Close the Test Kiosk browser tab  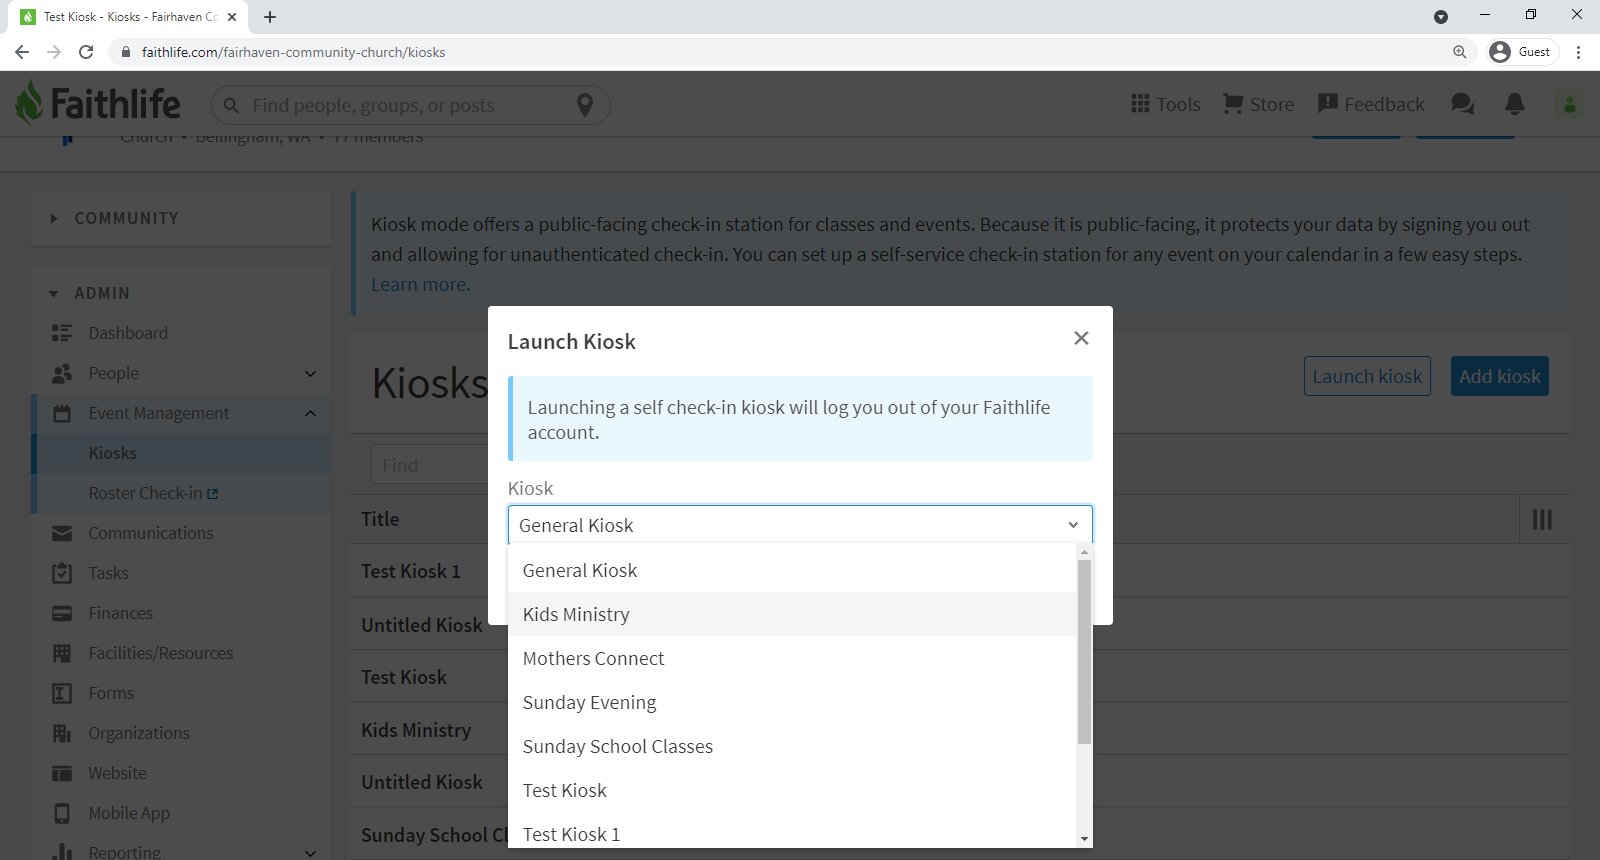(x=232, y=17)
